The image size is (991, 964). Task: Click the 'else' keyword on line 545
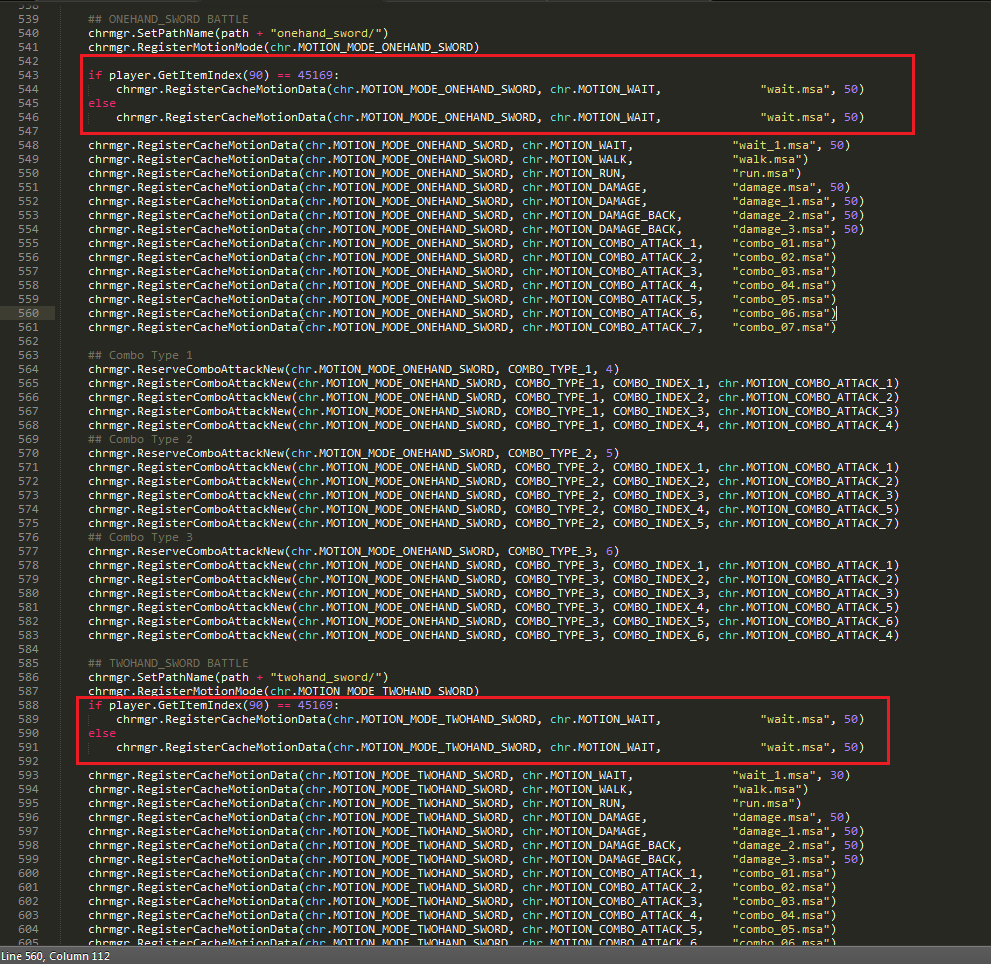(x=102, y=103)
